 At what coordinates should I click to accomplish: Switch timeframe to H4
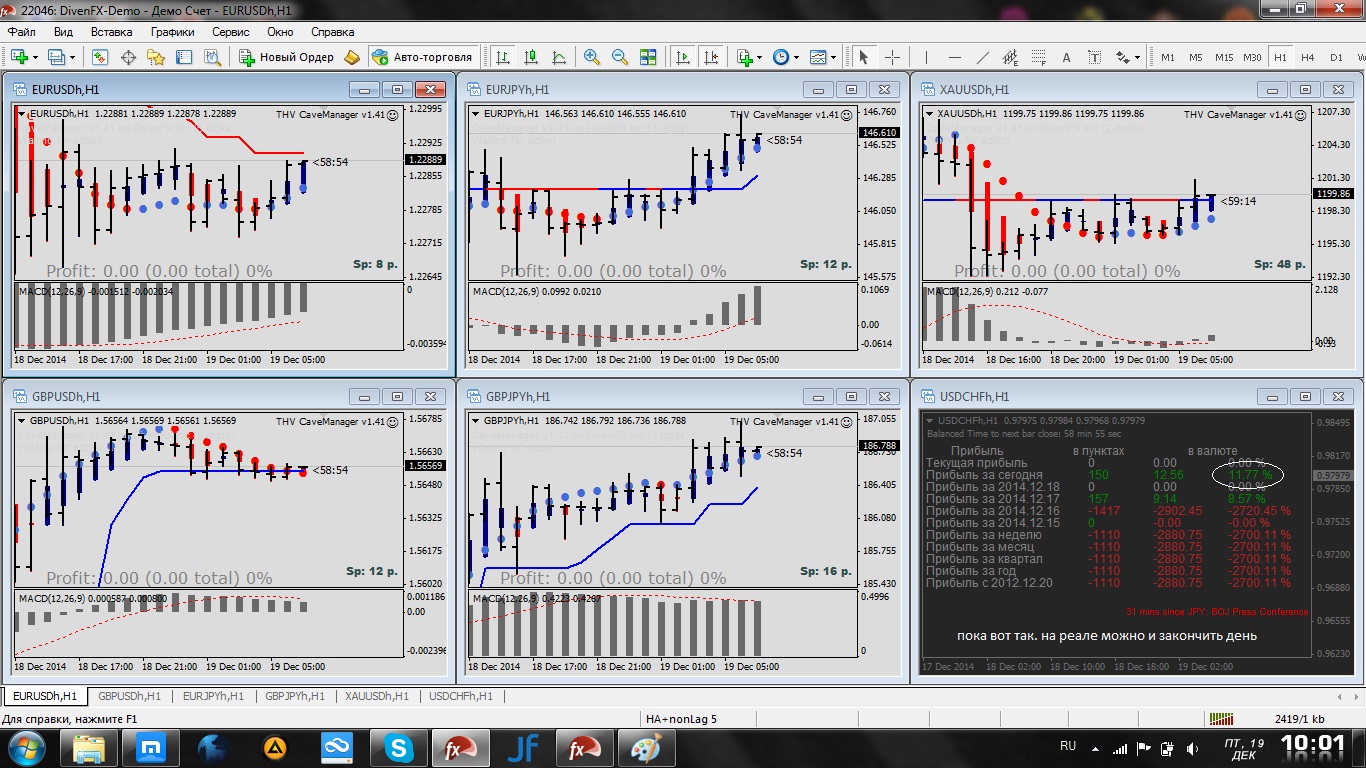[x=1308, y=57]
